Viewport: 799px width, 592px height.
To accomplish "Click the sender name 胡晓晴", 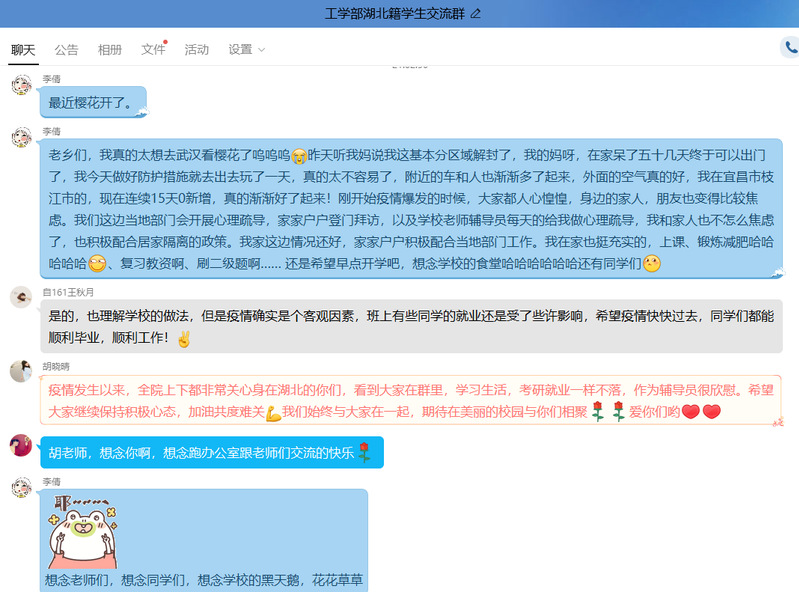I will point(56,366).
